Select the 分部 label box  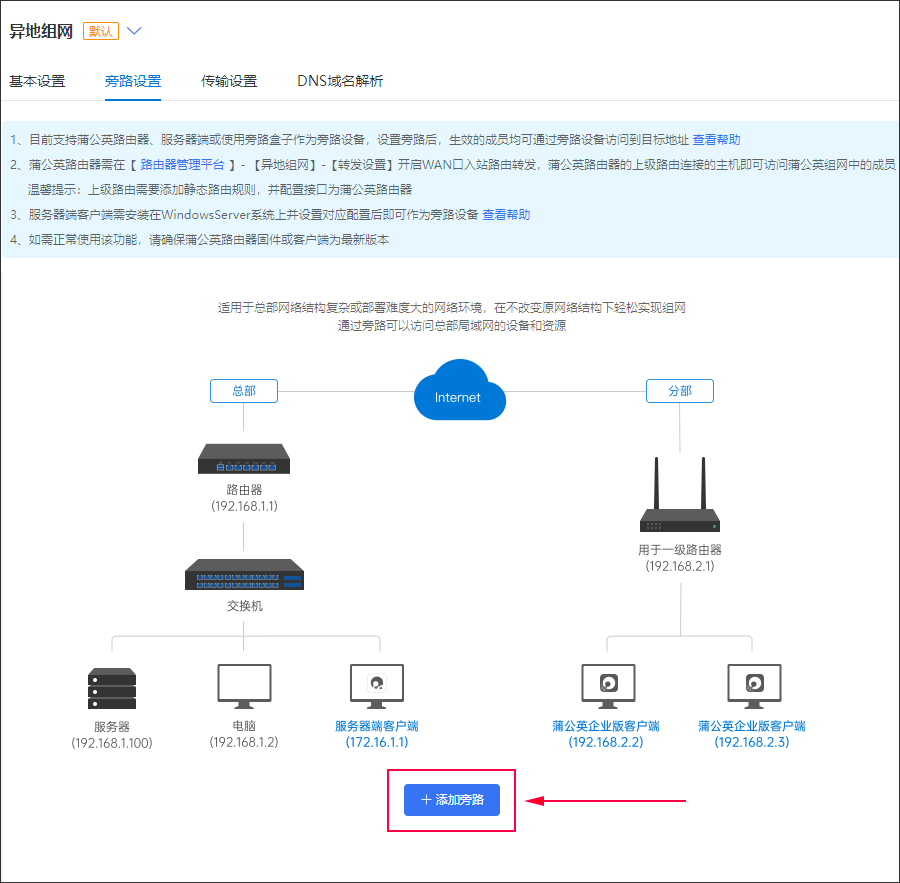pos(680,391)
